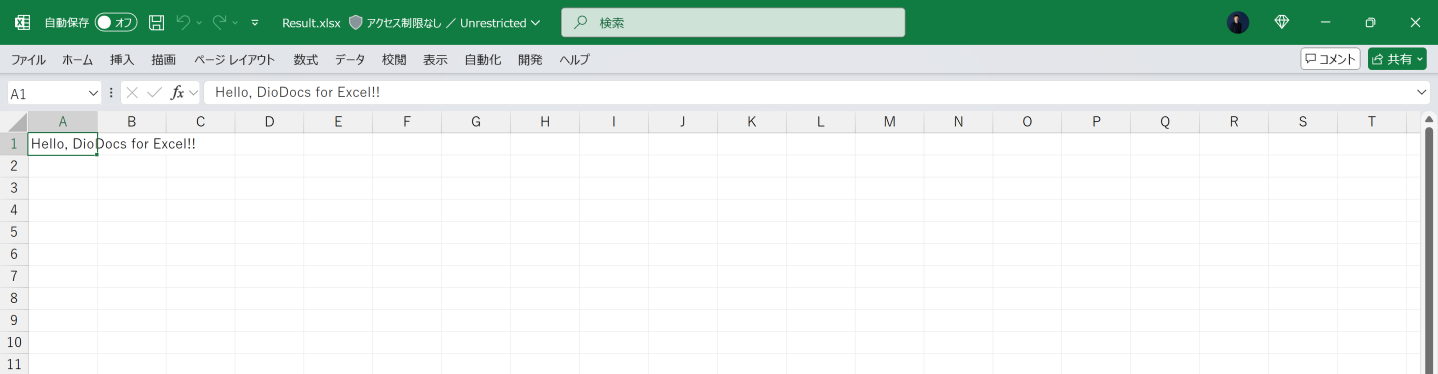Select column header Q
This screenshot has height=374, width=1438.
pos(1165,122)
